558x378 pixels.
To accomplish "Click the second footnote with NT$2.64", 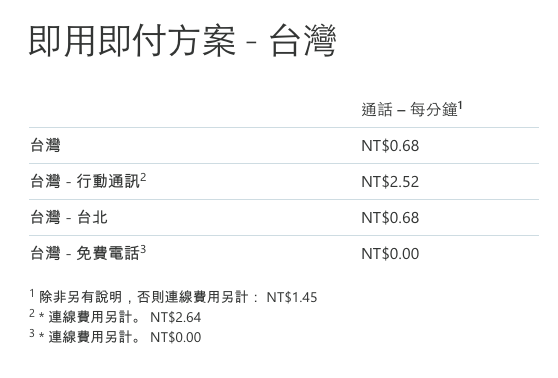I will click(115, 316).
